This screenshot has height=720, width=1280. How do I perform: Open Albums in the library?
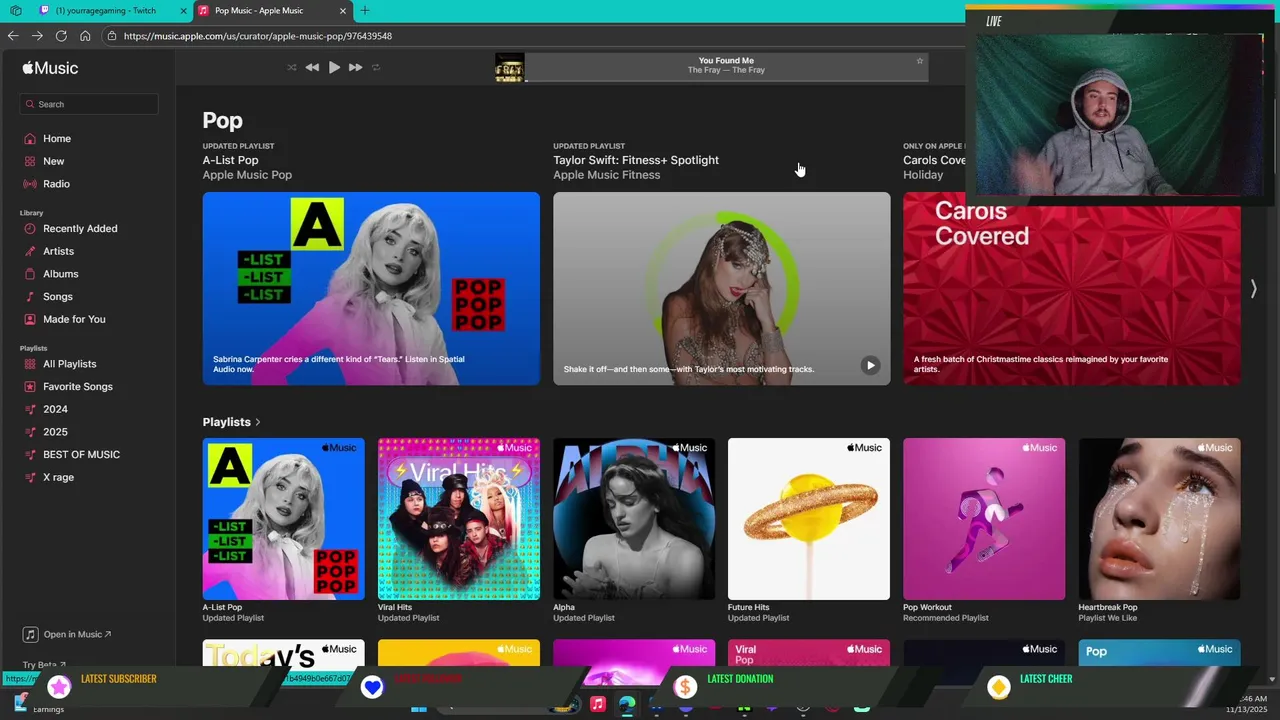(60, 274)
